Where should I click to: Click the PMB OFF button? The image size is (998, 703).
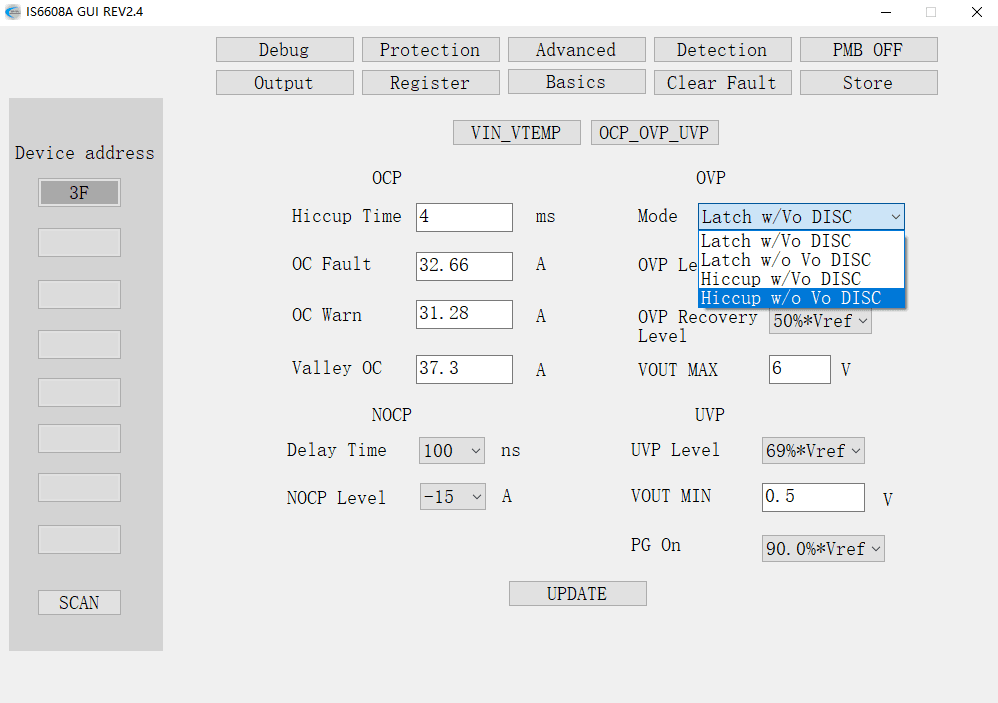click(868, 50)
